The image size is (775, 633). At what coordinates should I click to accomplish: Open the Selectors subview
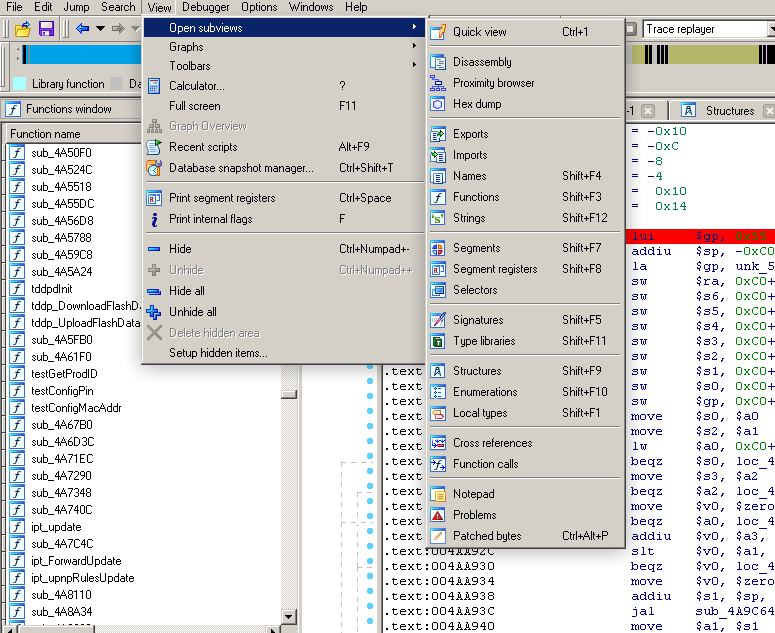pos(525,290)
